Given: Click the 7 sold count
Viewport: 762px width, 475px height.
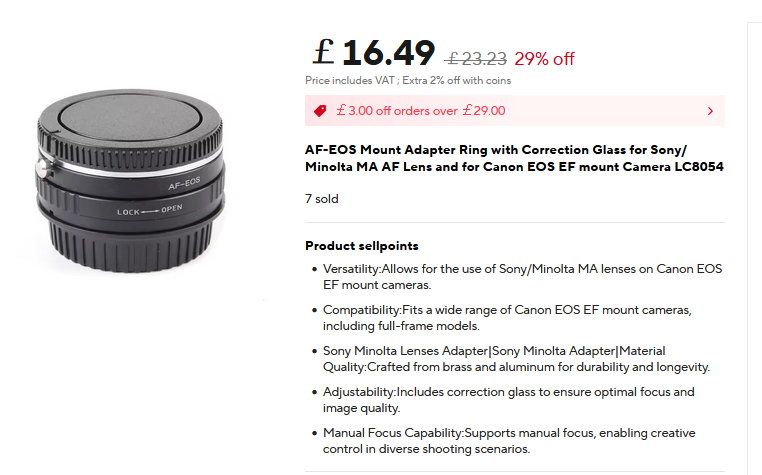Looking at the screenshot, I should (321, 199).
